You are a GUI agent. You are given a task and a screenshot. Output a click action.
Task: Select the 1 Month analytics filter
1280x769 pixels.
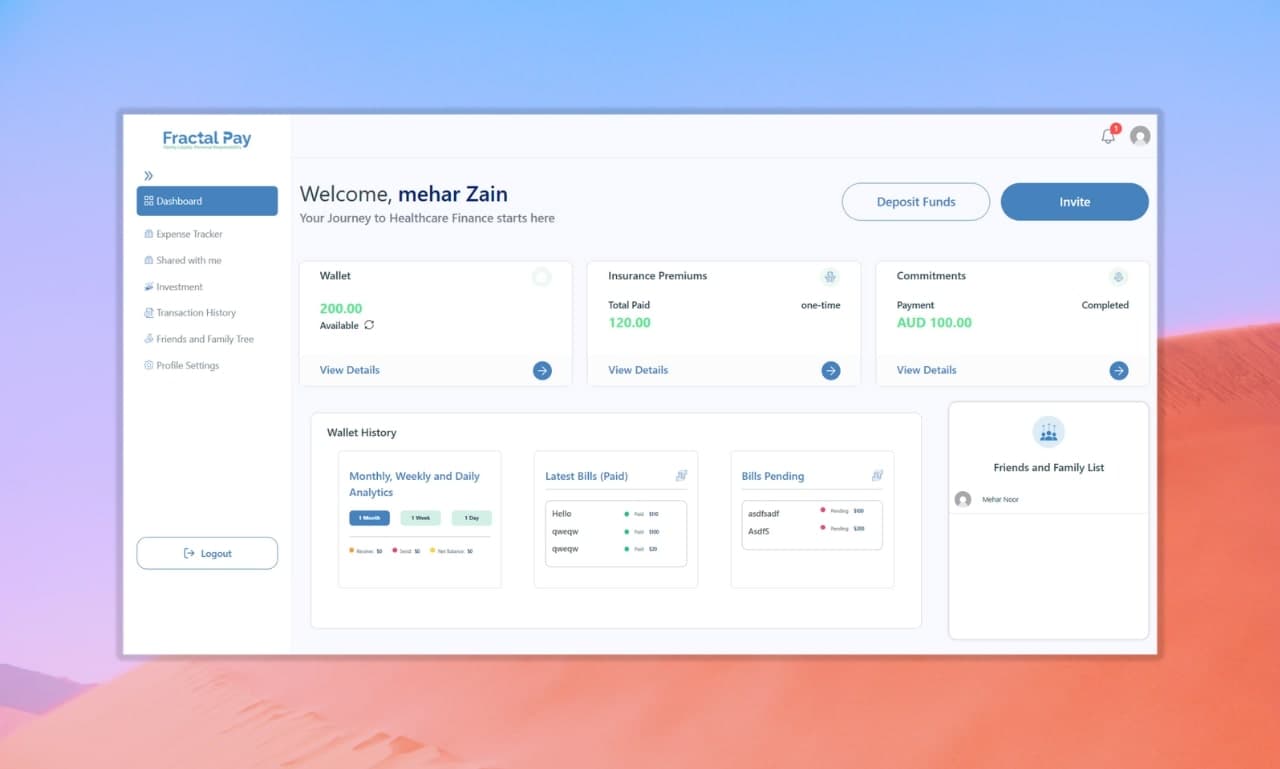(x=369, y=518)
